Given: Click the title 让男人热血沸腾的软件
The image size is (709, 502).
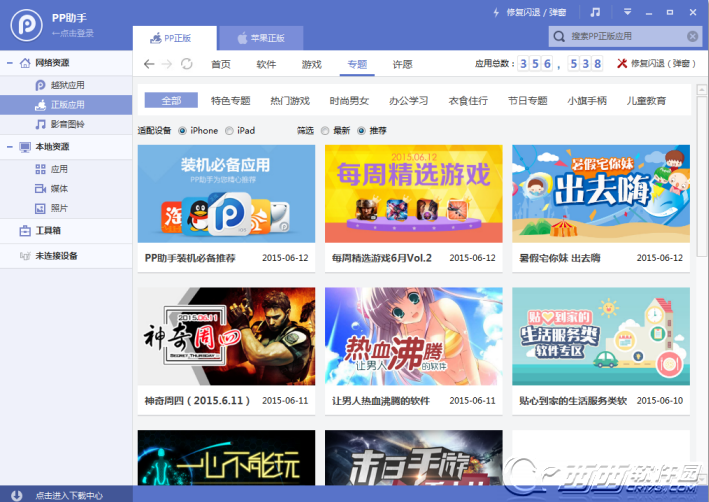Looking at the screenshot, I should click(381, 401).
